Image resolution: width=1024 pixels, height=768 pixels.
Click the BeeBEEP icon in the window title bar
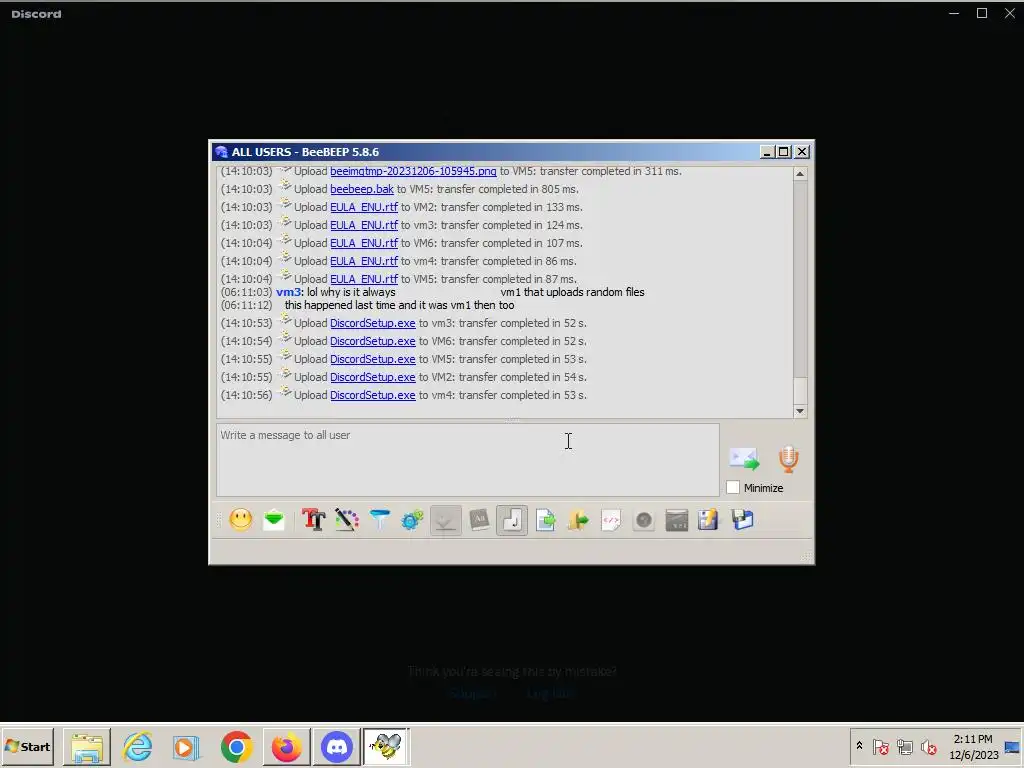[221, 152]
